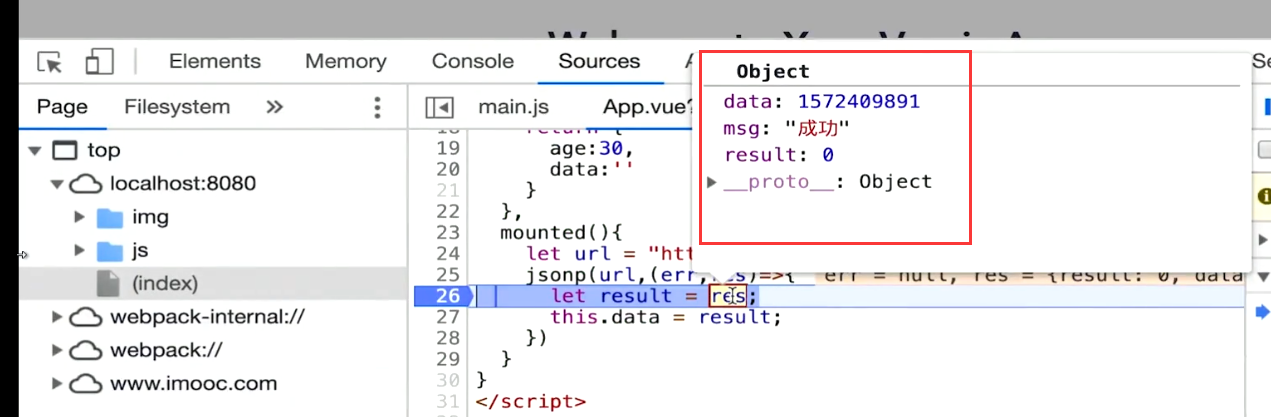Click line number 19 in the gutter
The width and height of the screenshot is (1271, 417).
448,149
